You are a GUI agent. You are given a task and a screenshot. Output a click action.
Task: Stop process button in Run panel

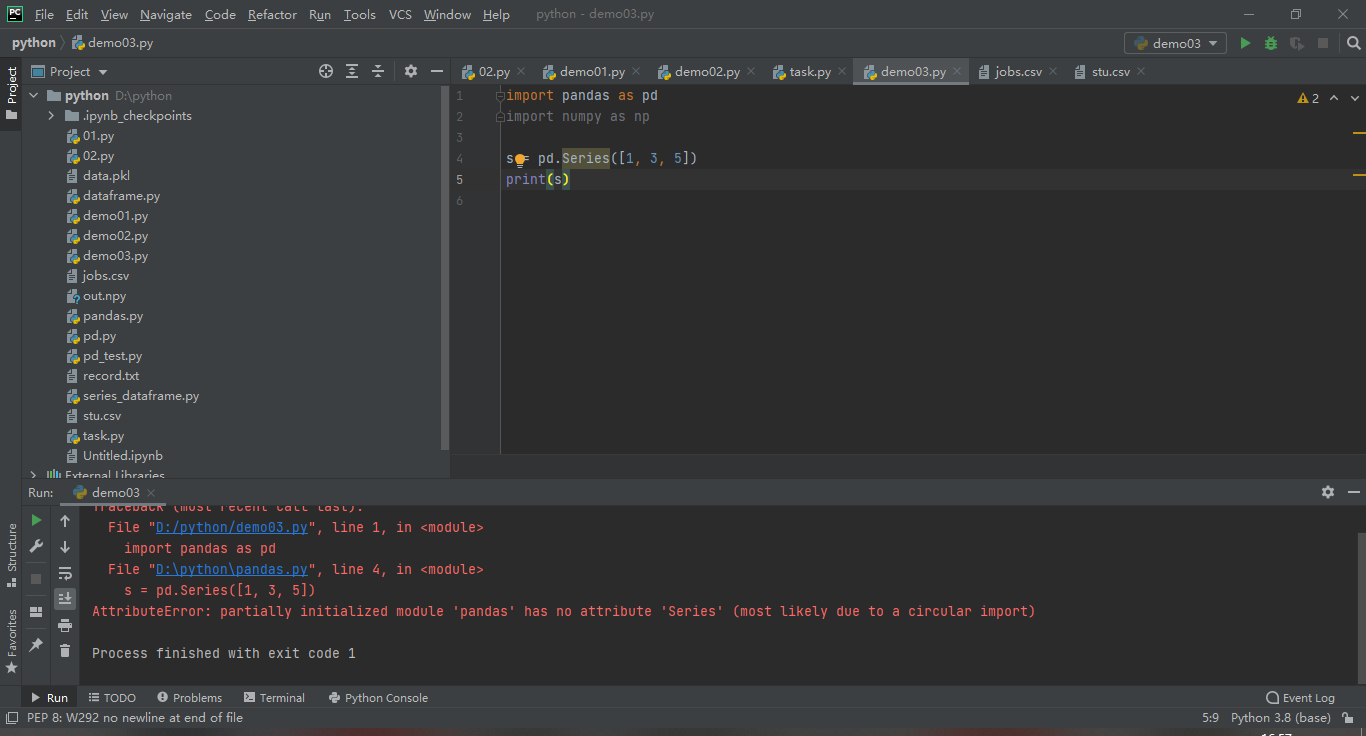(x=36, y=578)
